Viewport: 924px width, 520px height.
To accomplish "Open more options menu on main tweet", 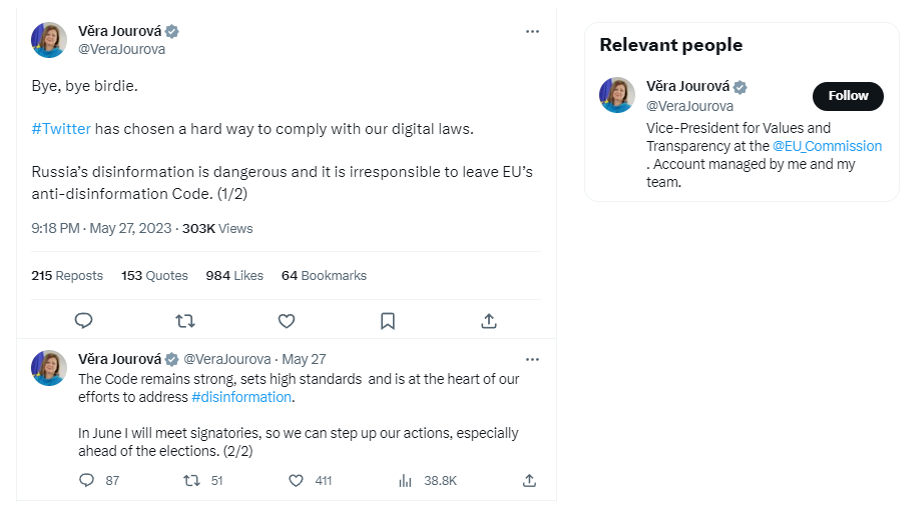I will [x=532, y=31].
